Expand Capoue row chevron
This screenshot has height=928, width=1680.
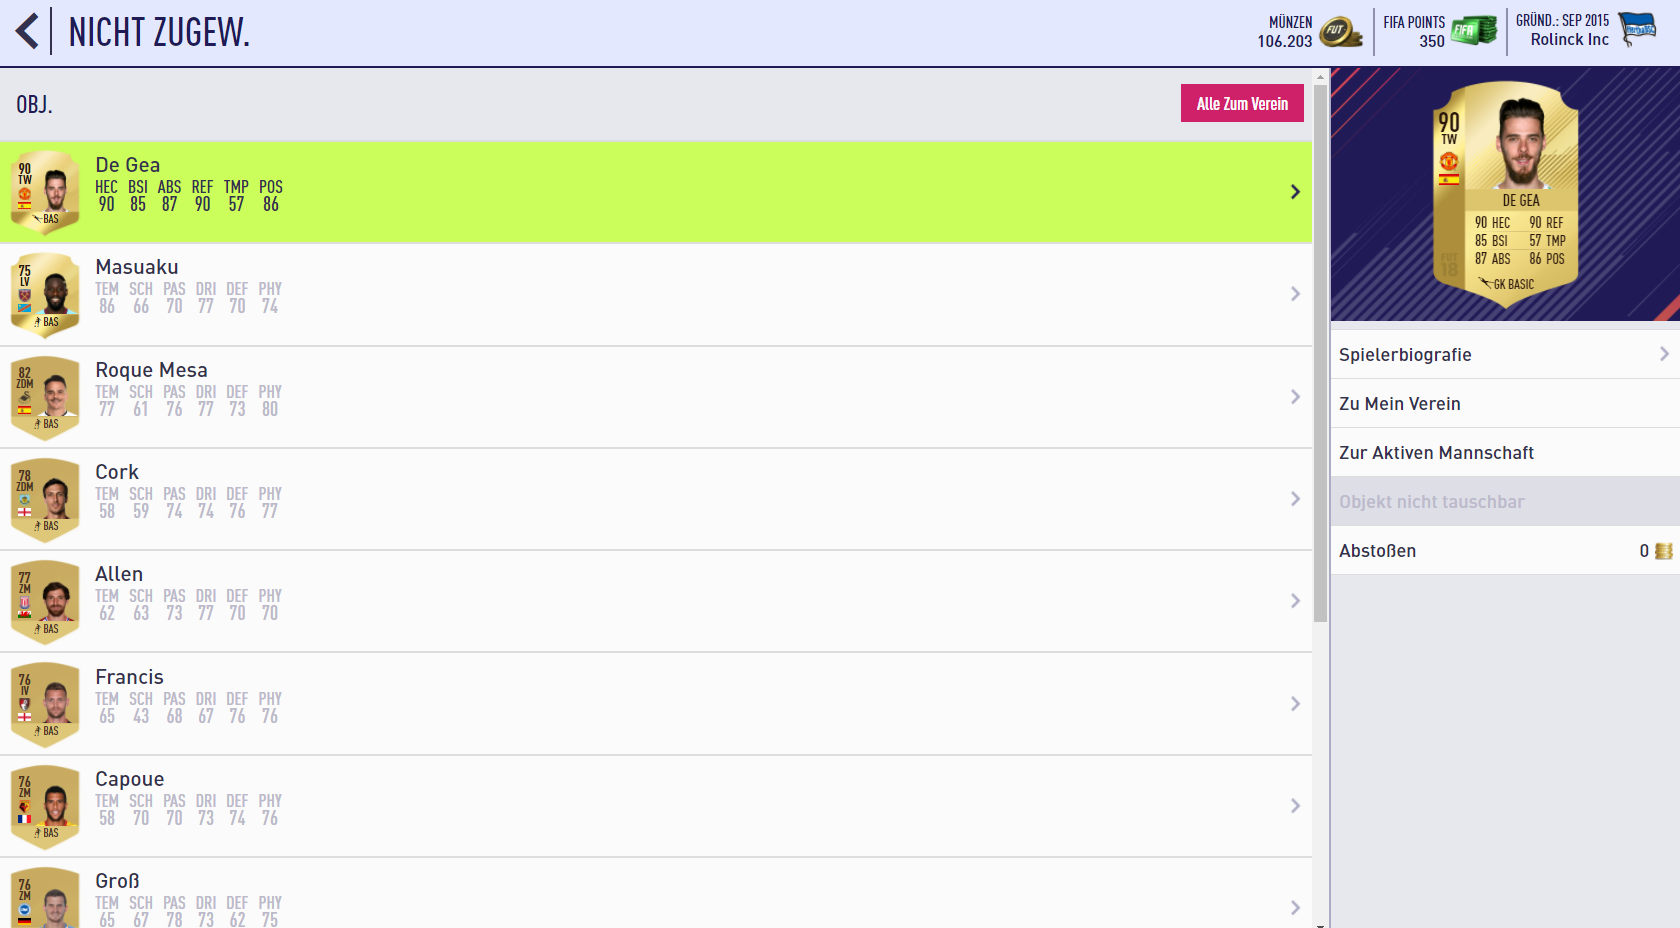tap(1295, 806)
